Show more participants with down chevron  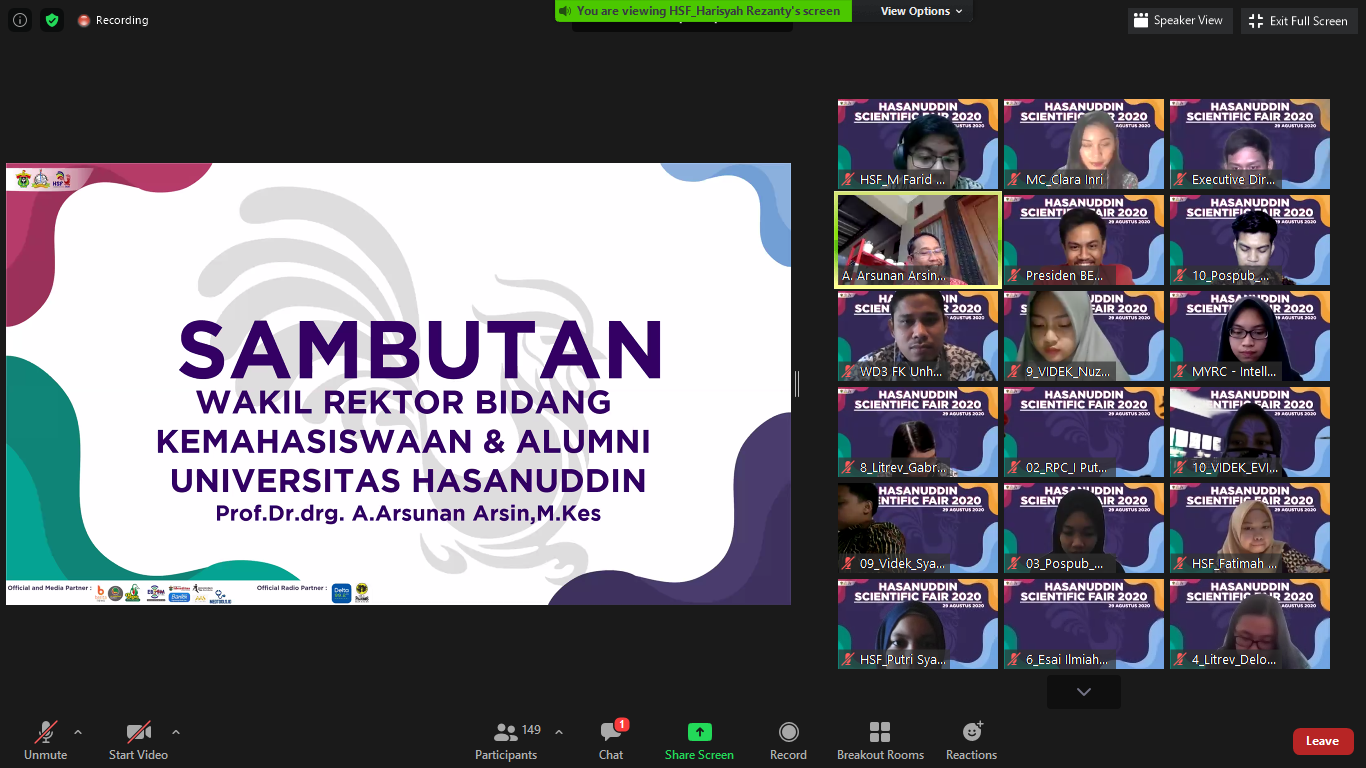pos(1084,692)
